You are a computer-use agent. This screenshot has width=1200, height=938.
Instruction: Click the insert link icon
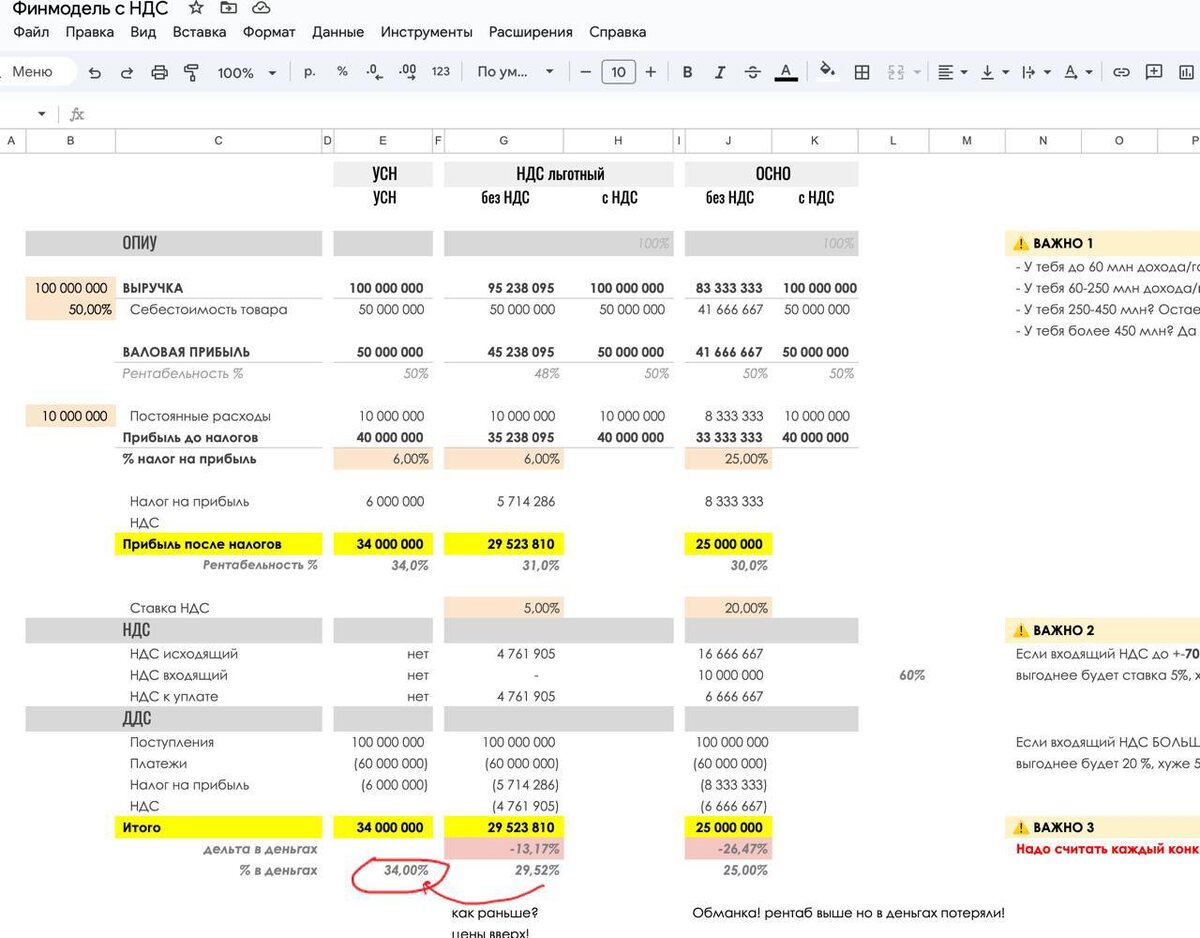[1121, 72]
